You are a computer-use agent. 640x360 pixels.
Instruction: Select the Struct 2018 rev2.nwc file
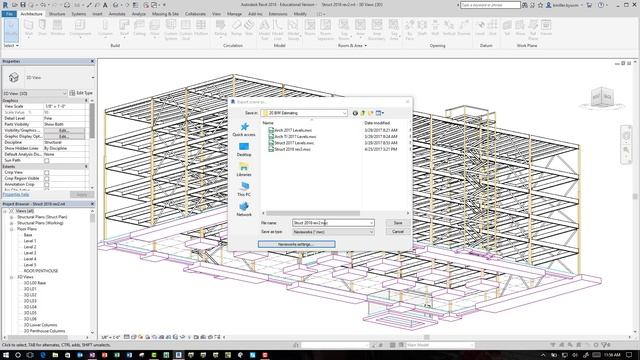(289, 149)
